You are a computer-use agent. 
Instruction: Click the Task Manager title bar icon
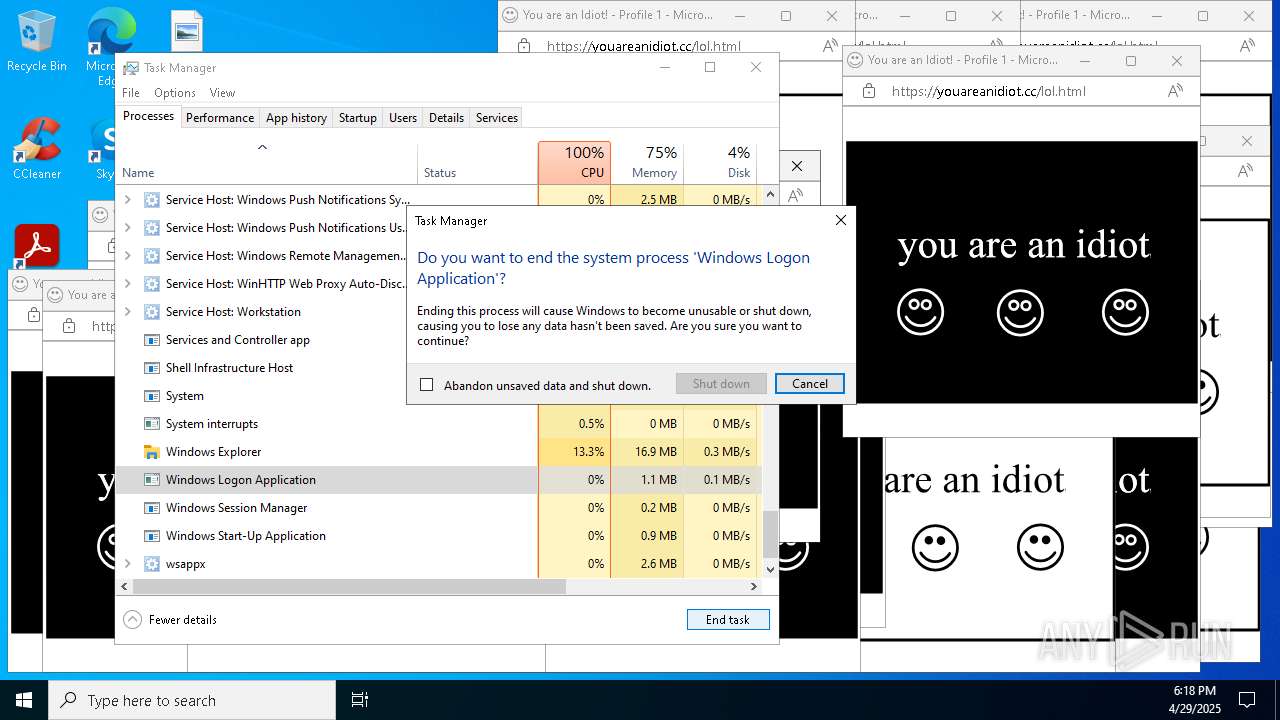(x=131, y=68)
